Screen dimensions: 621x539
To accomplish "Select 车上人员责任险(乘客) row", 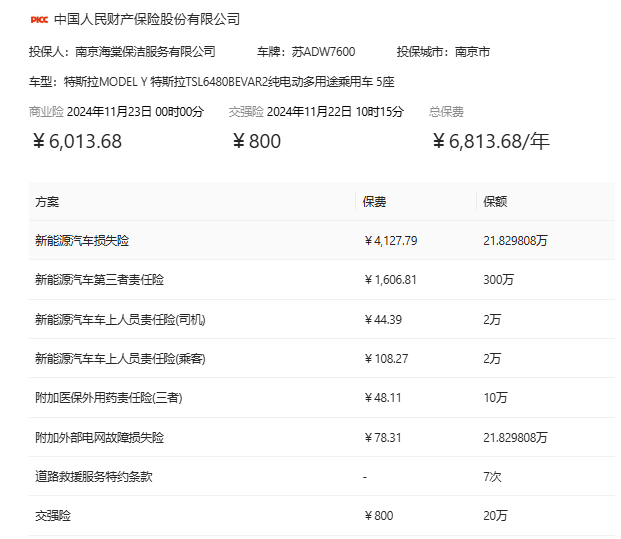I will (322, 358).
